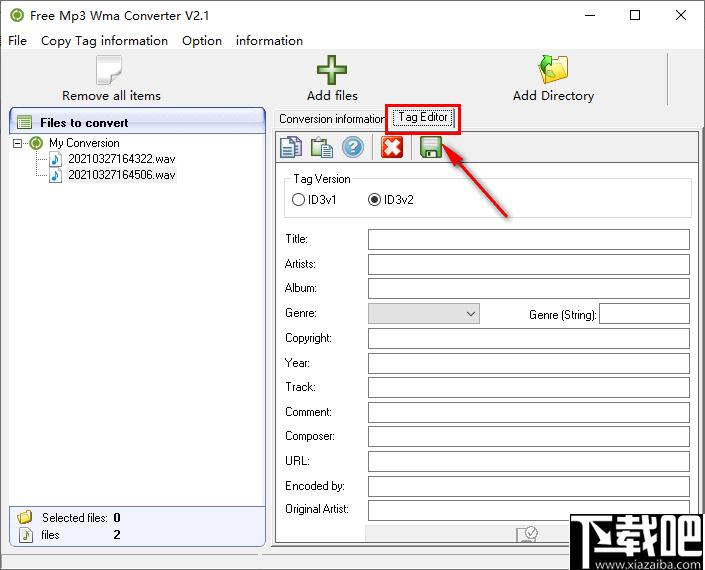Open the File menu
705x570 pixels.
(x=17, y=41)
